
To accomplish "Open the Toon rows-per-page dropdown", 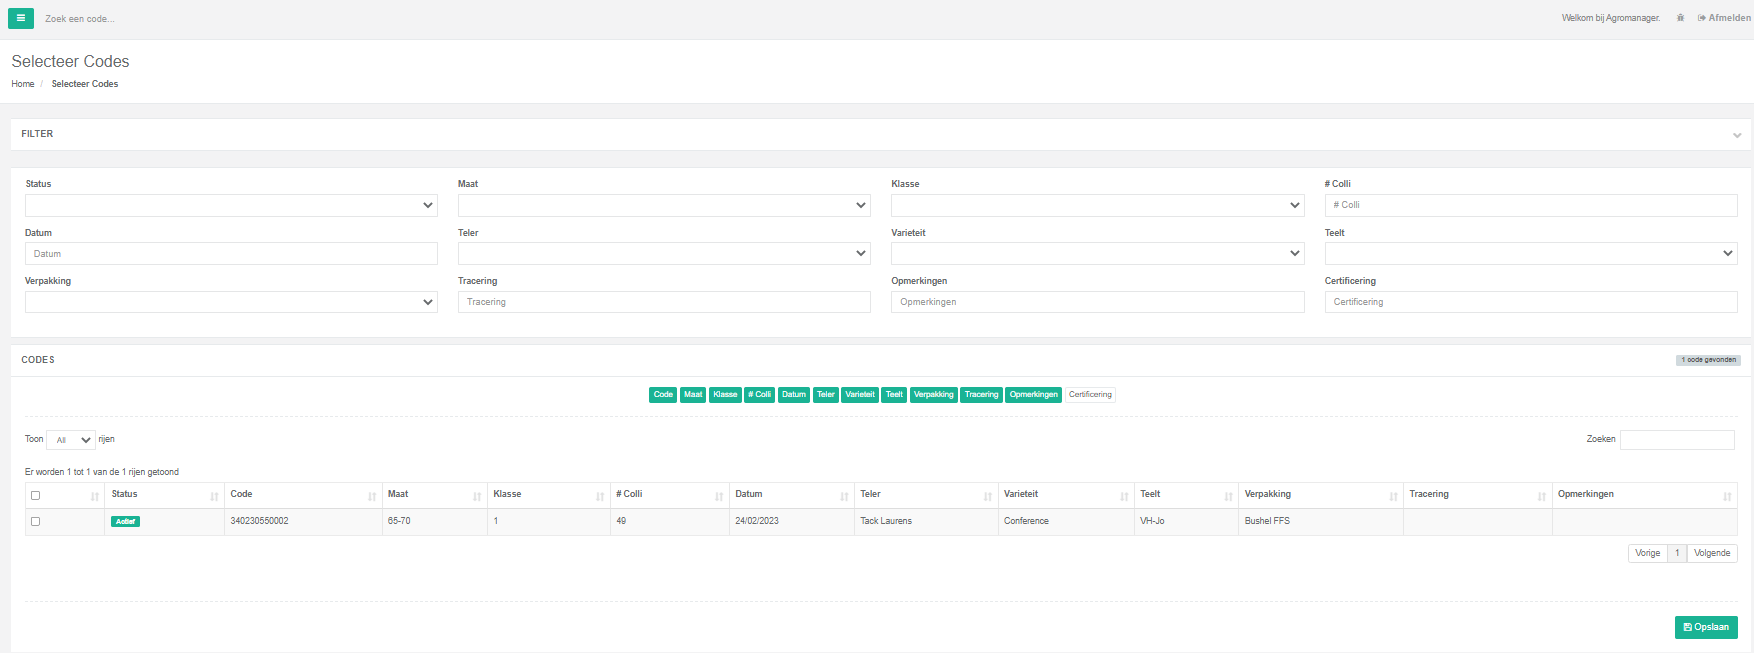I will pos(71,440).
